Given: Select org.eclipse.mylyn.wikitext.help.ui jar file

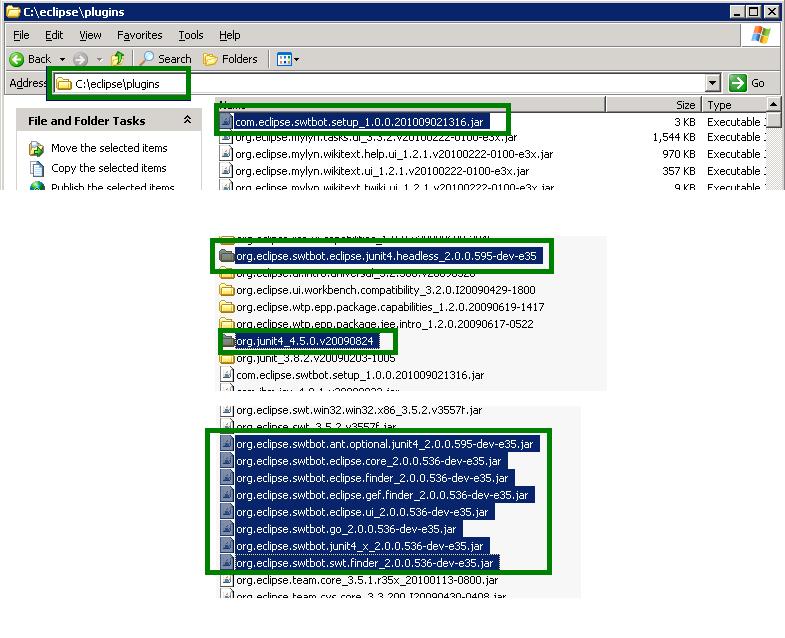Looking at the screenshot, I should 394,154.
